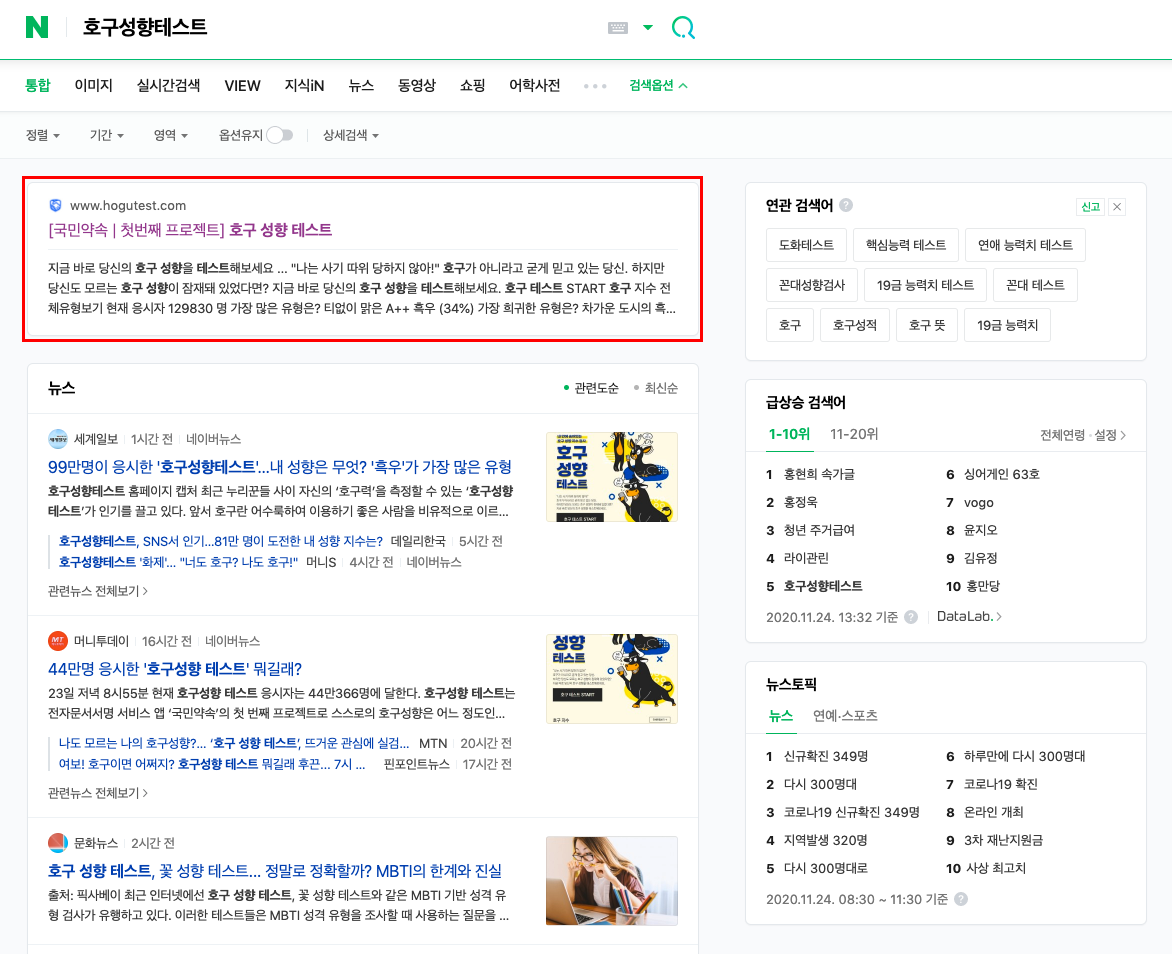
Task: Open the 나도 모르는 나의 호구성향 article
Action: point(234,743)
